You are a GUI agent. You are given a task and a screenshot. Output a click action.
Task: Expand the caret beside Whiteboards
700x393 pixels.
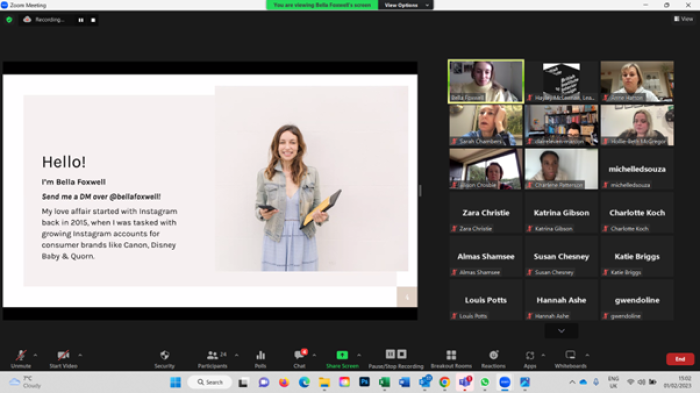[588, 355]
